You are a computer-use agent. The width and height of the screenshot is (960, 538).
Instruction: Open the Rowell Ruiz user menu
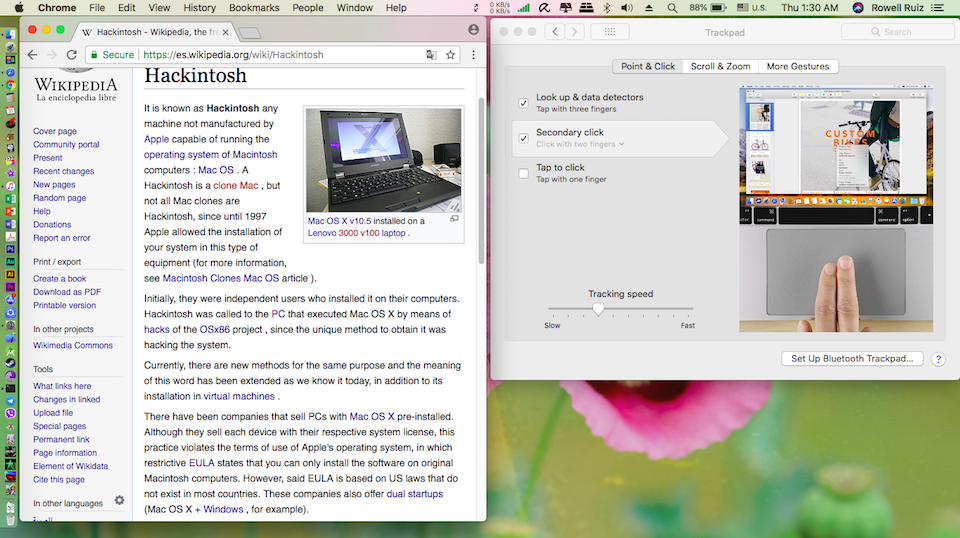coord(898,8)
